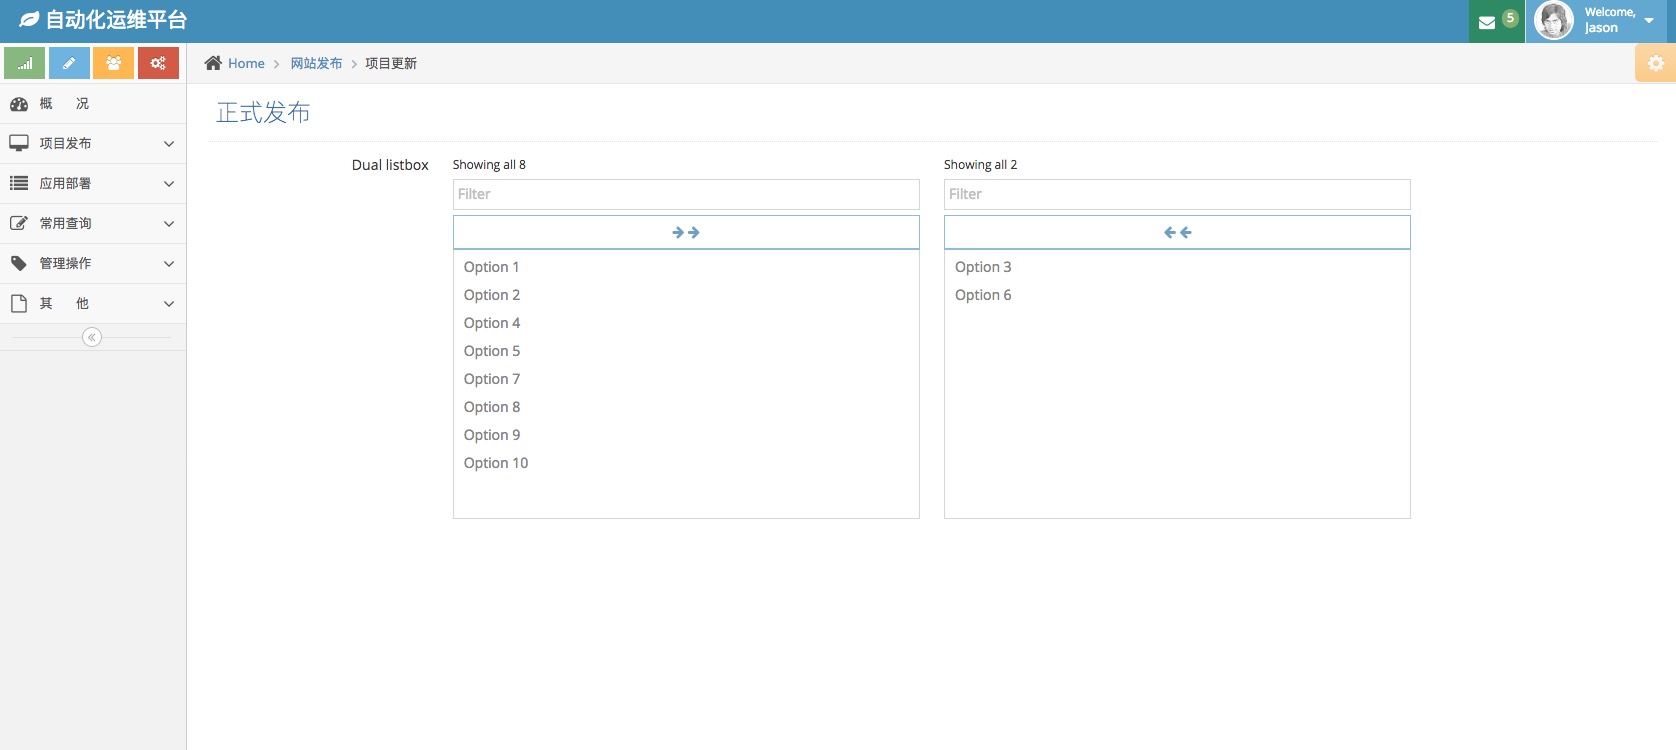Click the tag icon beside 管理操作
The height and width of the screenshot is (750, 1676).
pos(19,264)
